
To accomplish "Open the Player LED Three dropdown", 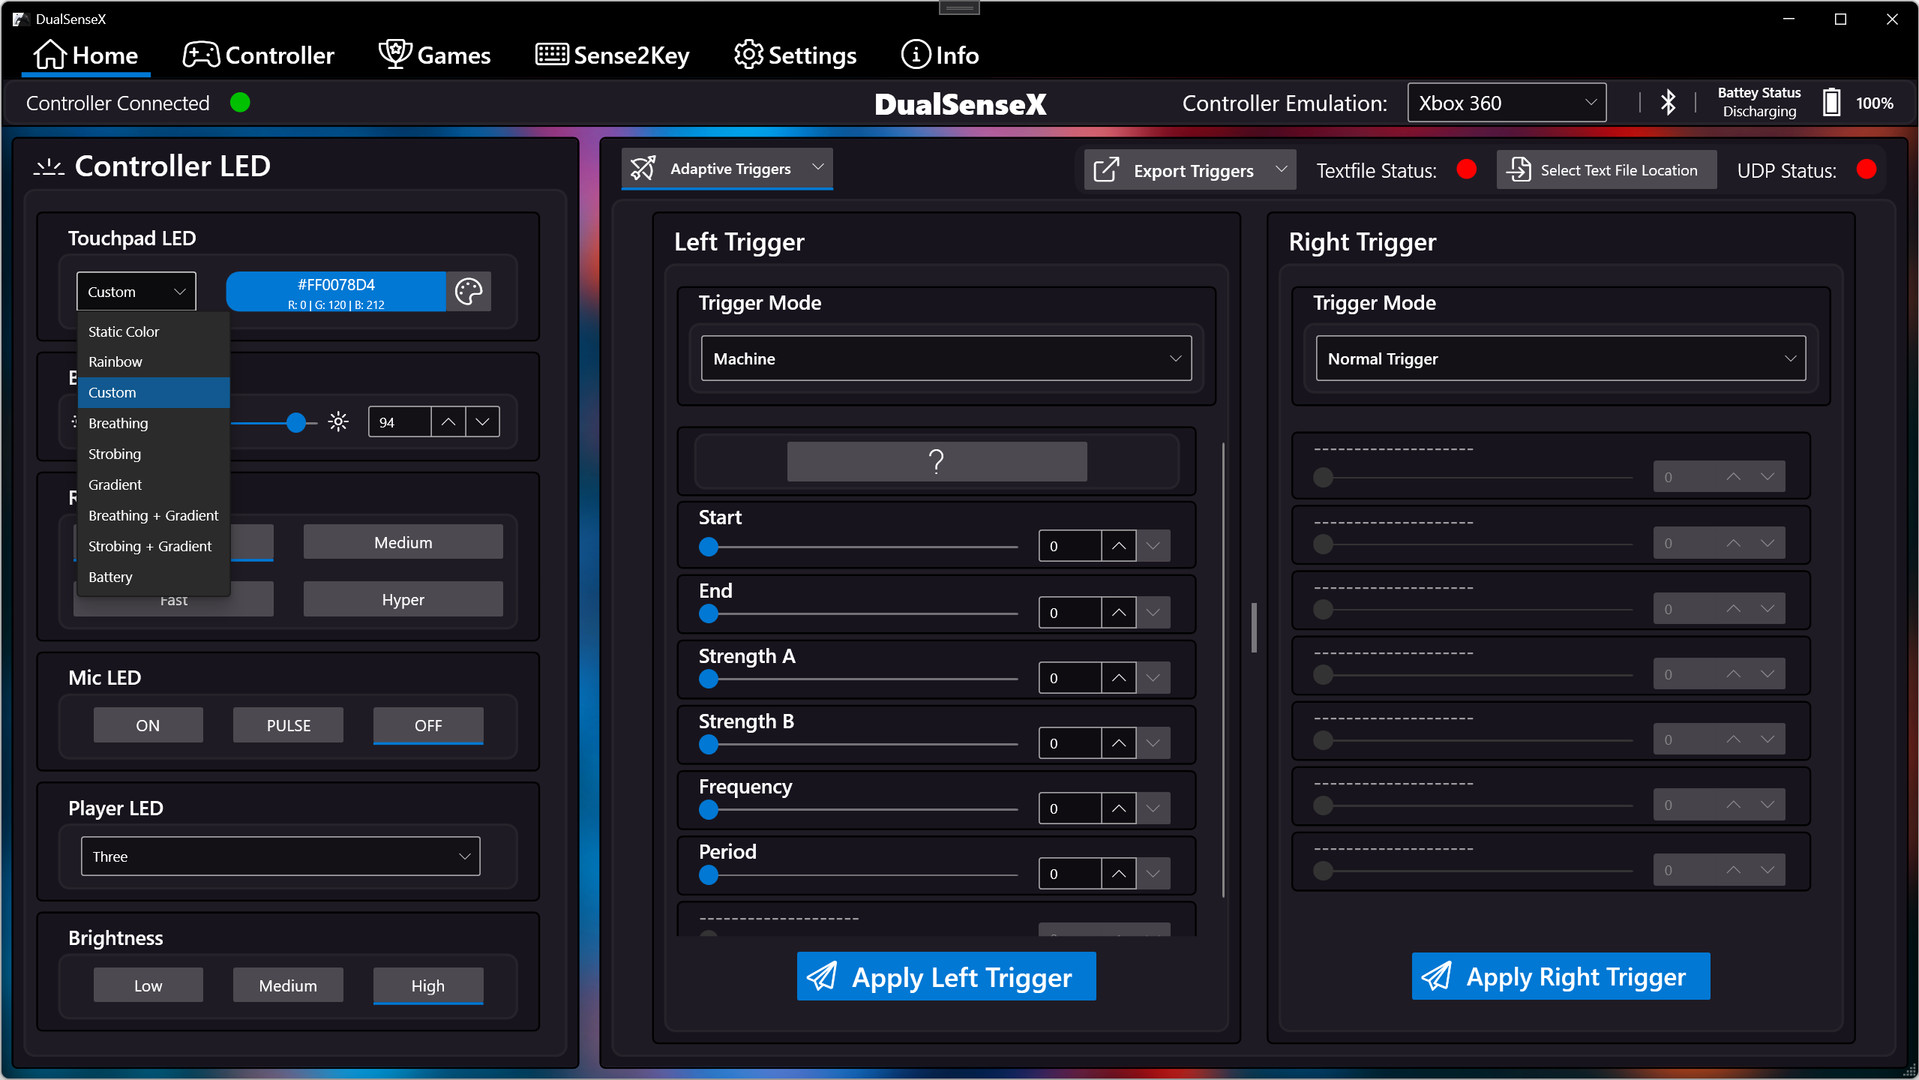I will click(280, 856).
